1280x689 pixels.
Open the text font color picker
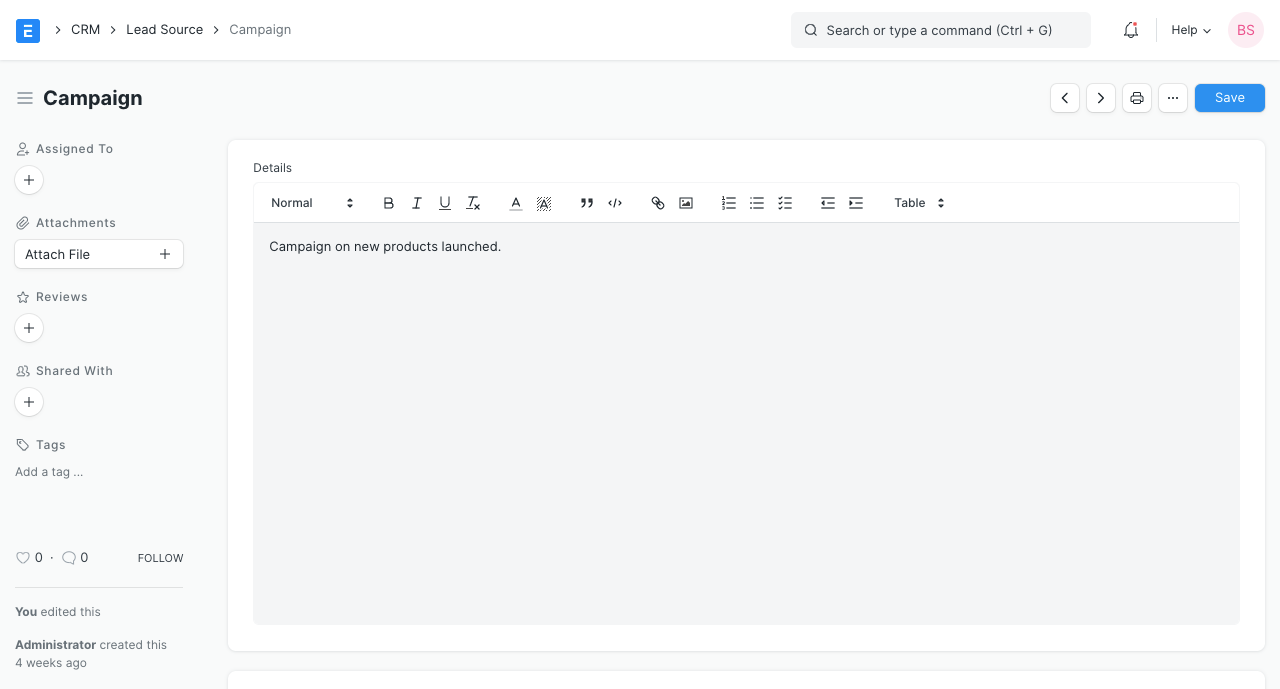tap(516, 203)
